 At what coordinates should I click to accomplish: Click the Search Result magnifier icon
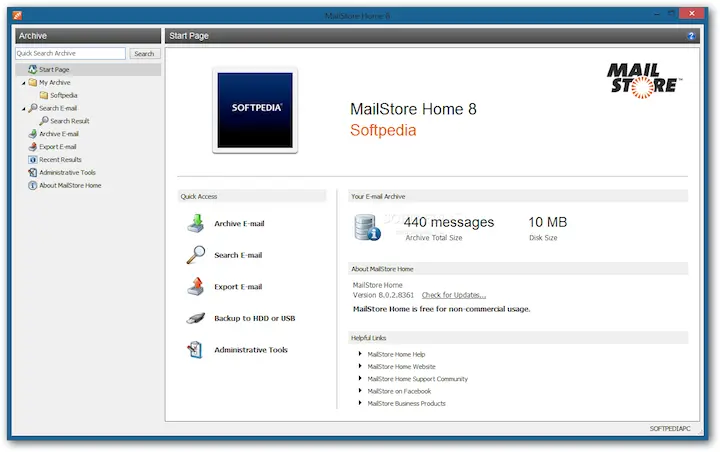[44, 121]
